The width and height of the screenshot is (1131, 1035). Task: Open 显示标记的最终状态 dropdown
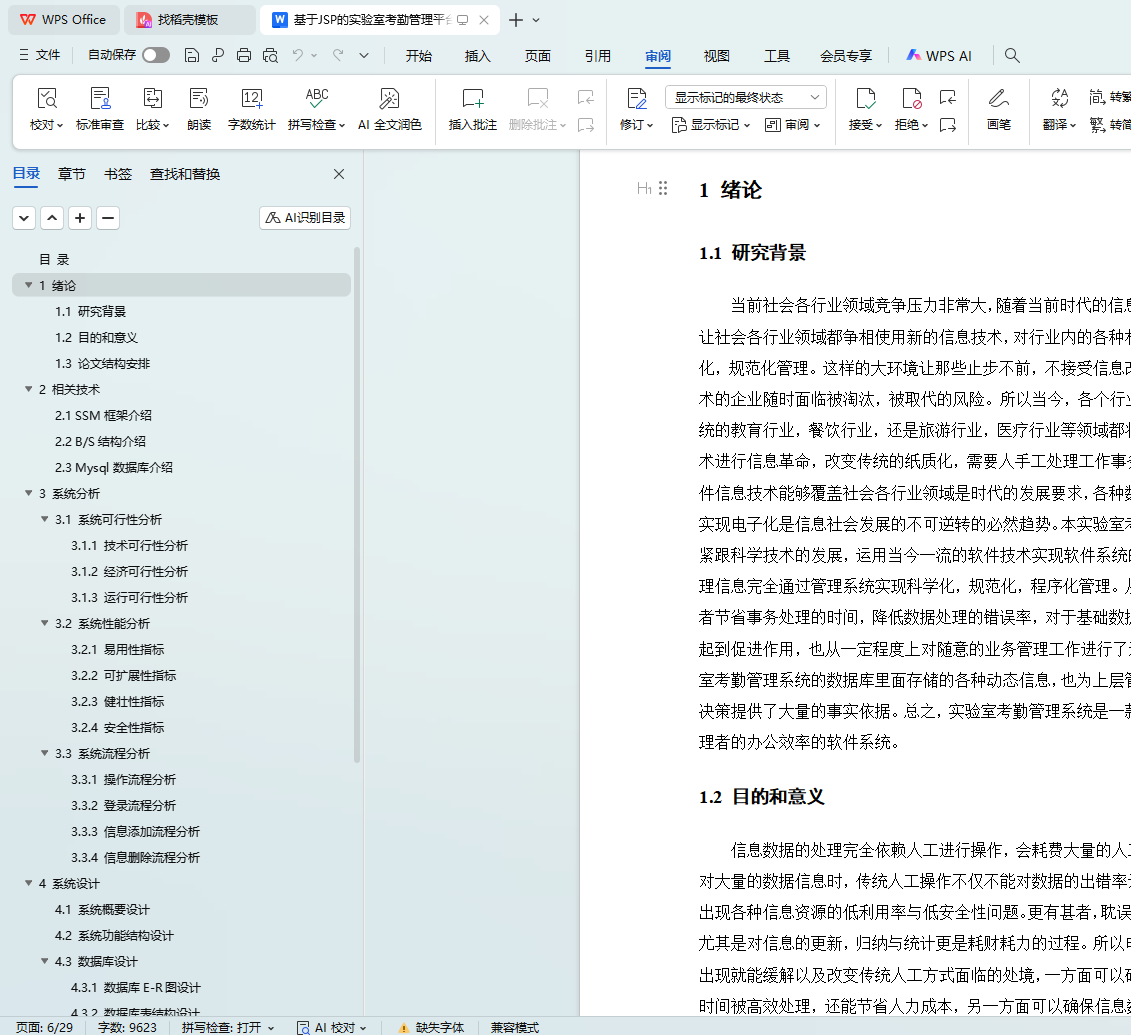click(746, 97)
